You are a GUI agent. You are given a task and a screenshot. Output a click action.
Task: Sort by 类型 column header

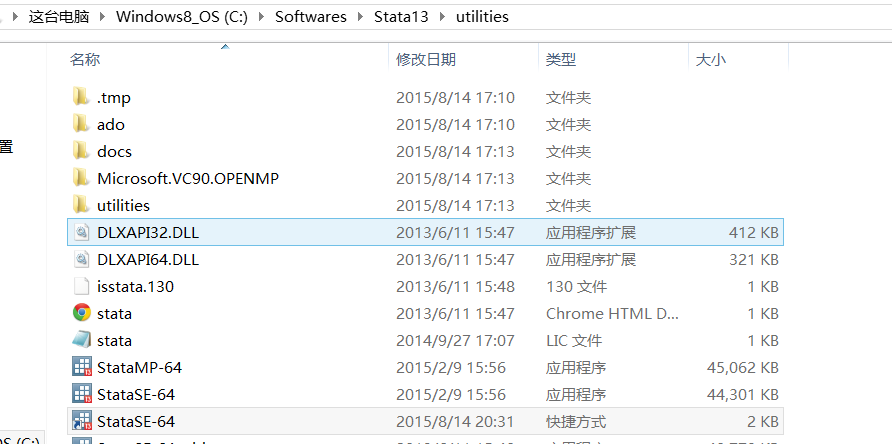[x=560, y=60]
